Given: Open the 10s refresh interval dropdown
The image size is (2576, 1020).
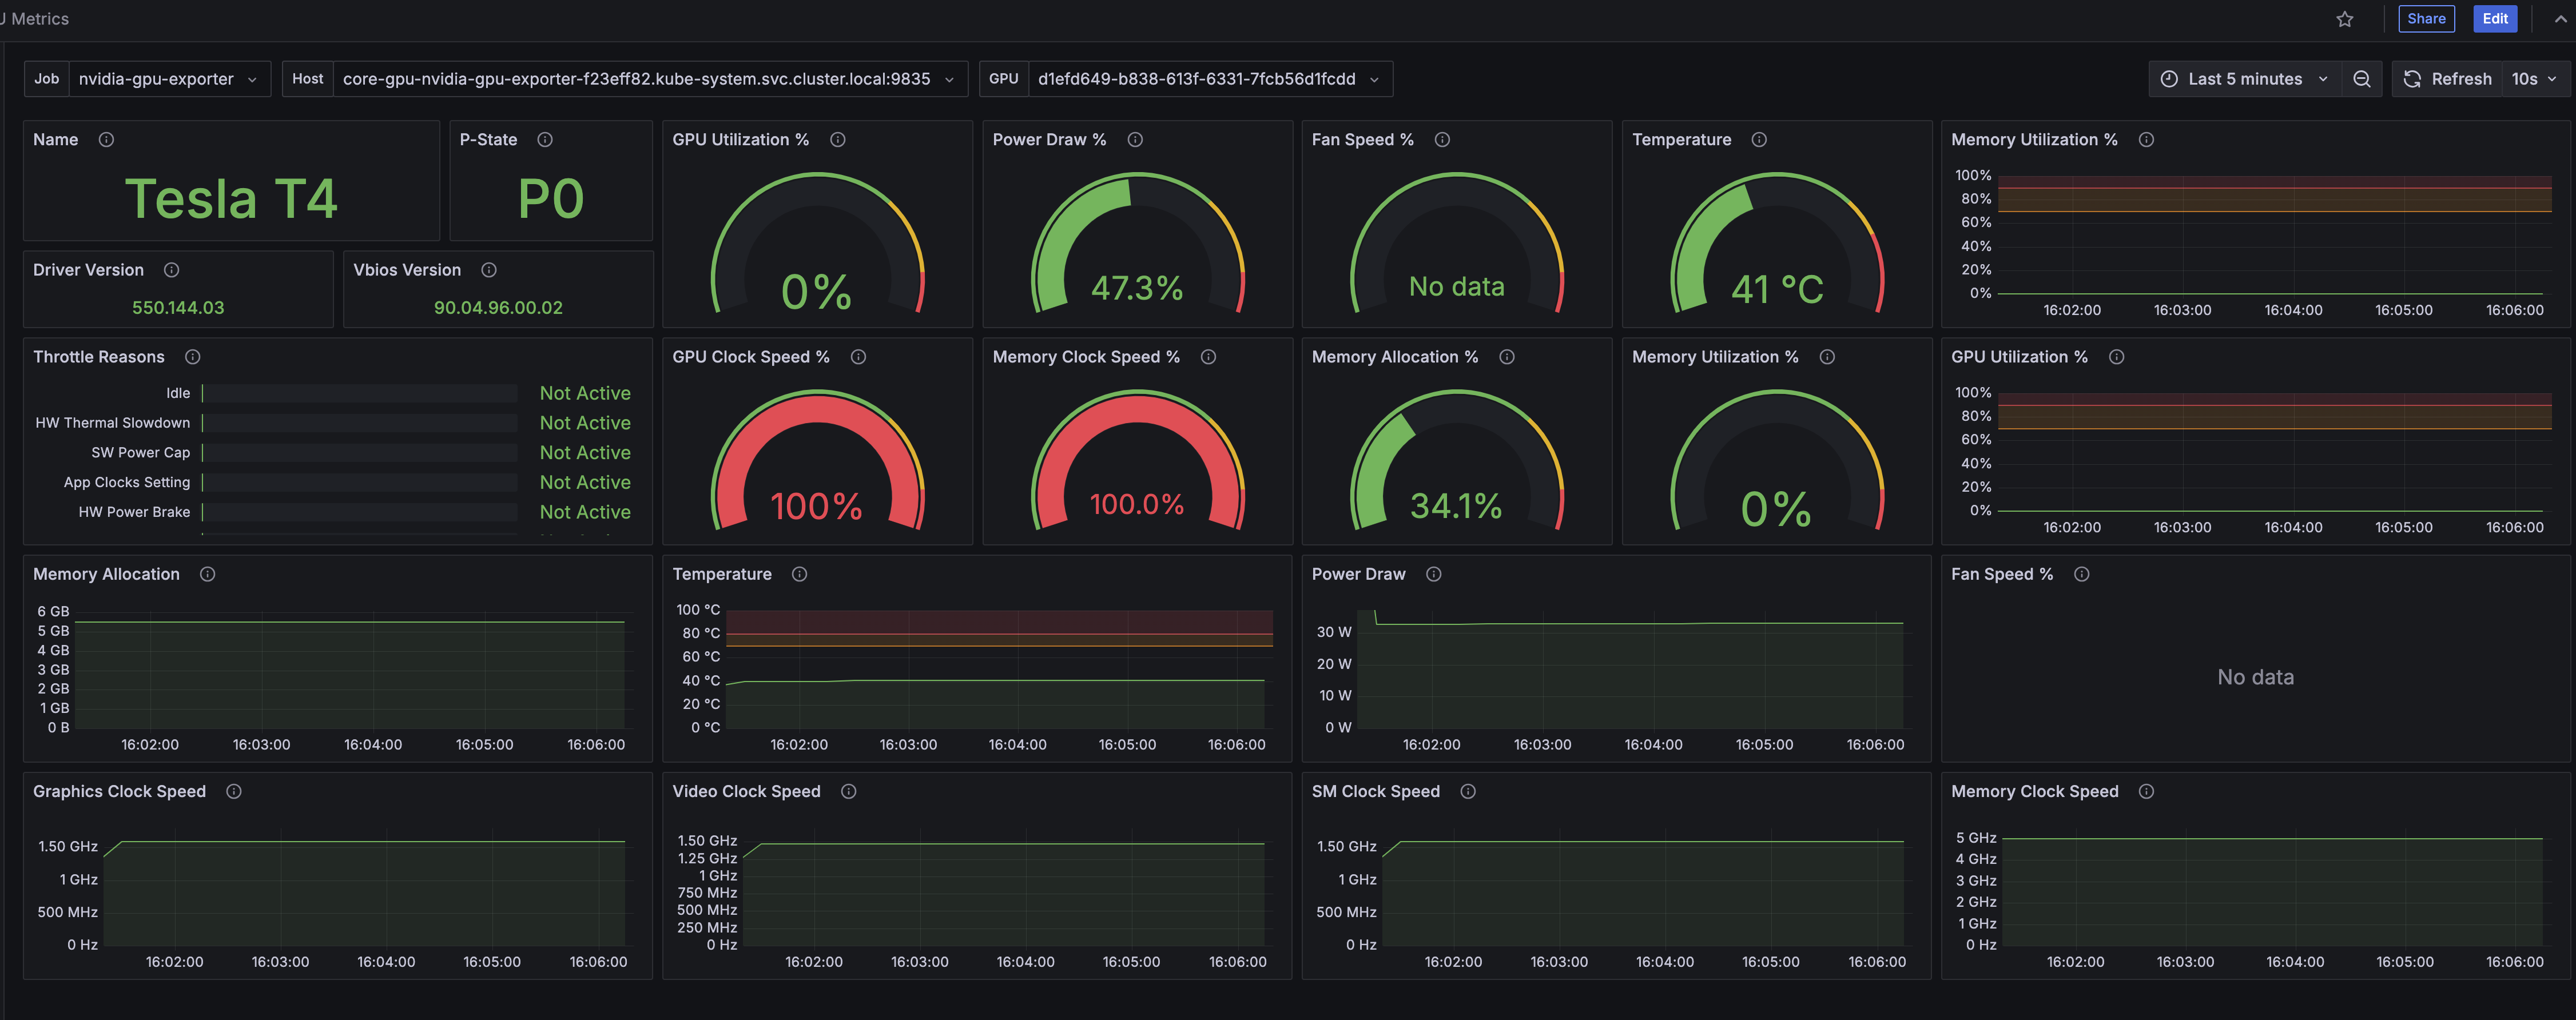Looking at the screenshot, I should (x=2533, y=79).
